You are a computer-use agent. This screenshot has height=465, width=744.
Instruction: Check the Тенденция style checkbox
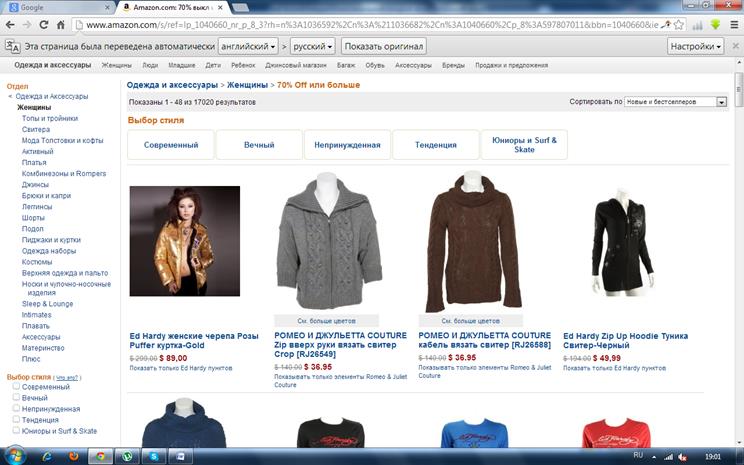tap(16, 419)
